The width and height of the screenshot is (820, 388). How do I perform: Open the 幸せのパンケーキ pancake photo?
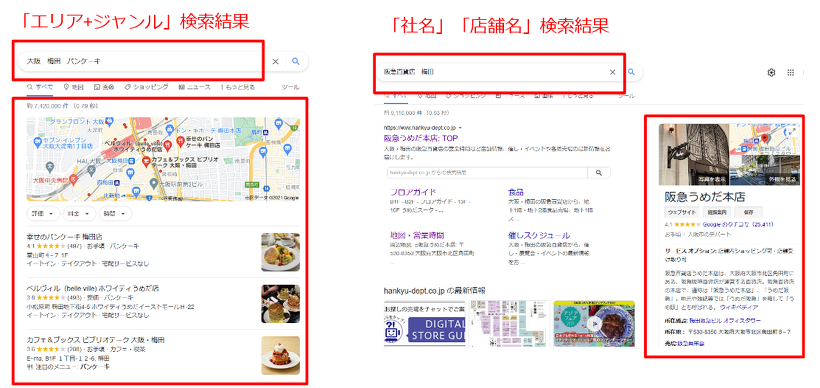(x=280, y=252)
